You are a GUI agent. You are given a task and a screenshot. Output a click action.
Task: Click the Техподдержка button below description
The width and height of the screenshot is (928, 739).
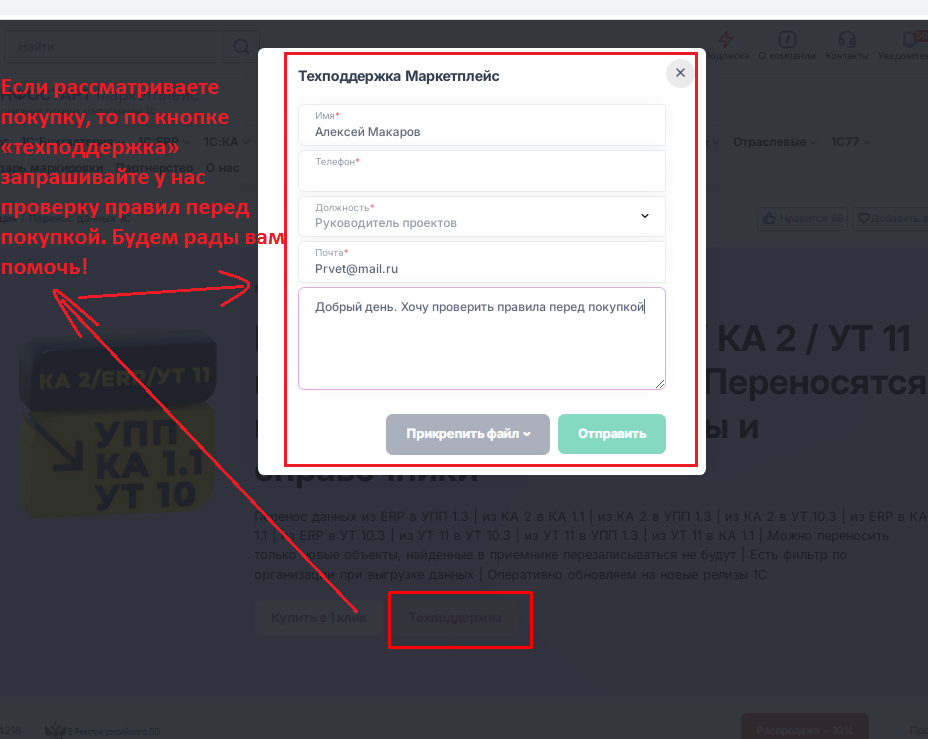click(x=455, y=618)
